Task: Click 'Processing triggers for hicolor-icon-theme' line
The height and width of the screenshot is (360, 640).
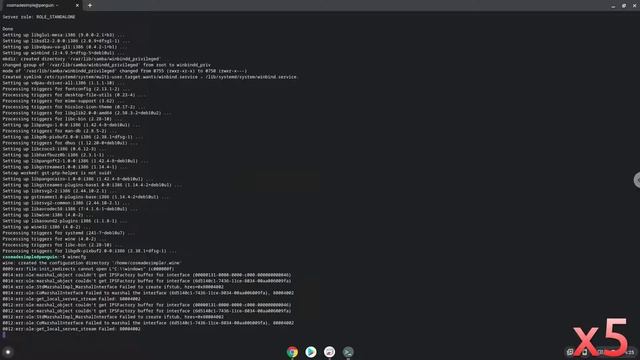Action: pyautogui.click(x=74, y=107)
